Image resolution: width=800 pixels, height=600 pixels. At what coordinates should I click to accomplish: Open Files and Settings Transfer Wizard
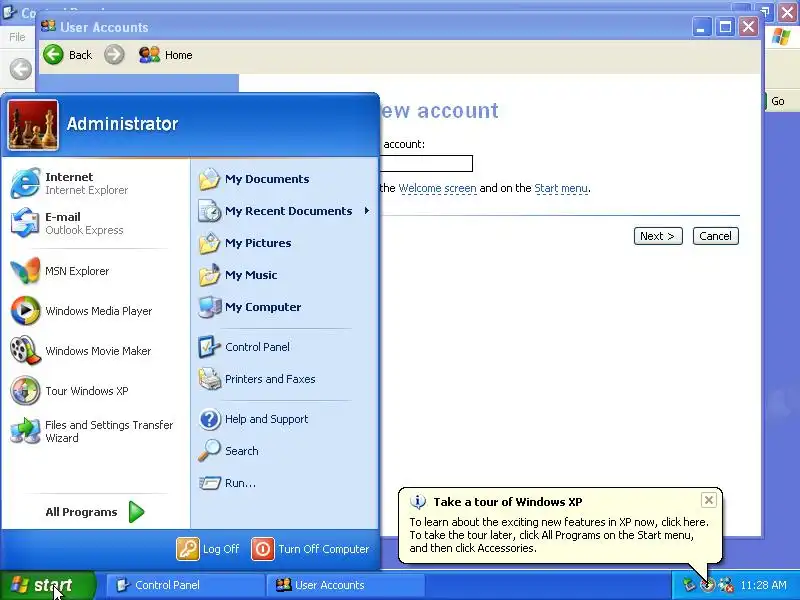(95, 431)
